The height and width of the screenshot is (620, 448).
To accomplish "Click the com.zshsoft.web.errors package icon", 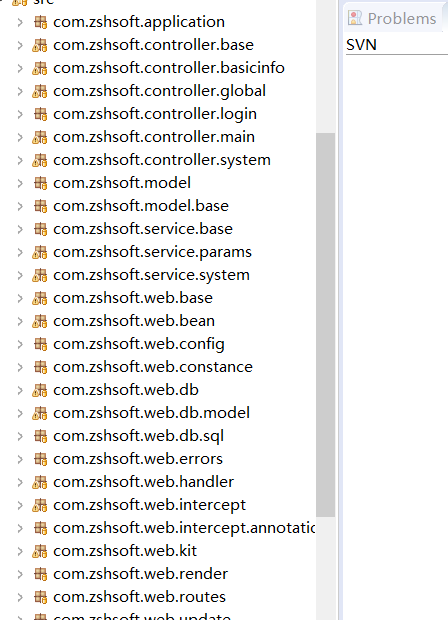I will [40, 459].
